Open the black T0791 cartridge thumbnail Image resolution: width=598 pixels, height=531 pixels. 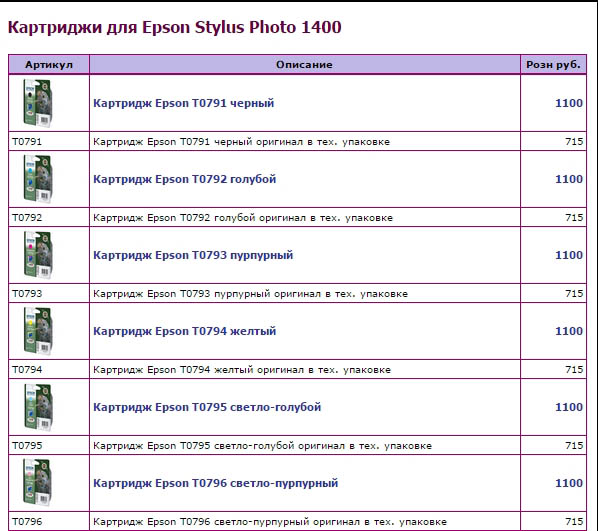[x=37, y=103]
